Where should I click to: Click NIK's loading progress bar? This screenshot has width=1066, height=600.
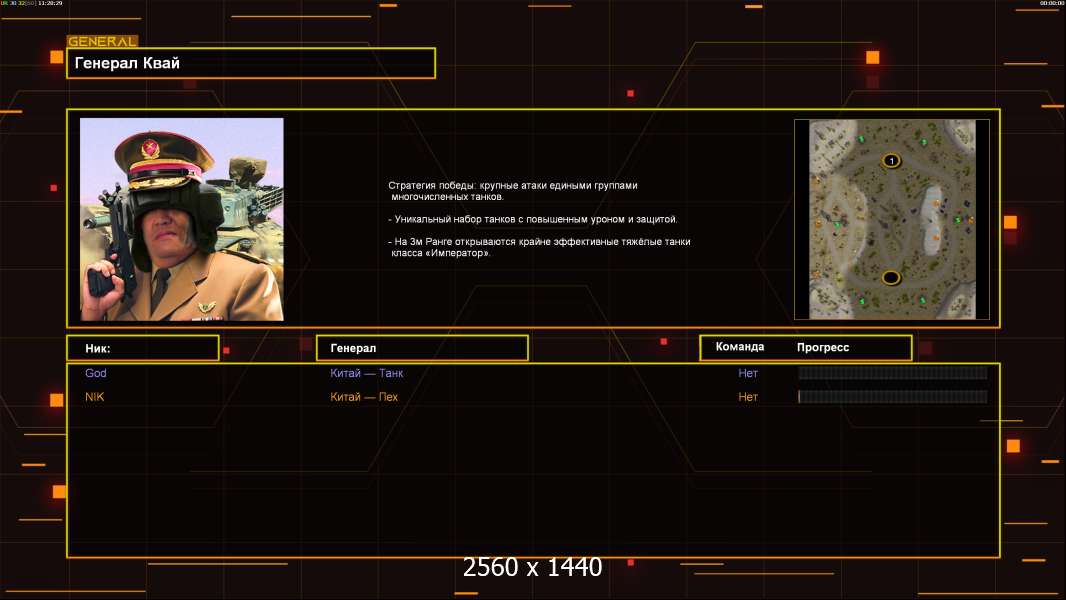point(892,397)
